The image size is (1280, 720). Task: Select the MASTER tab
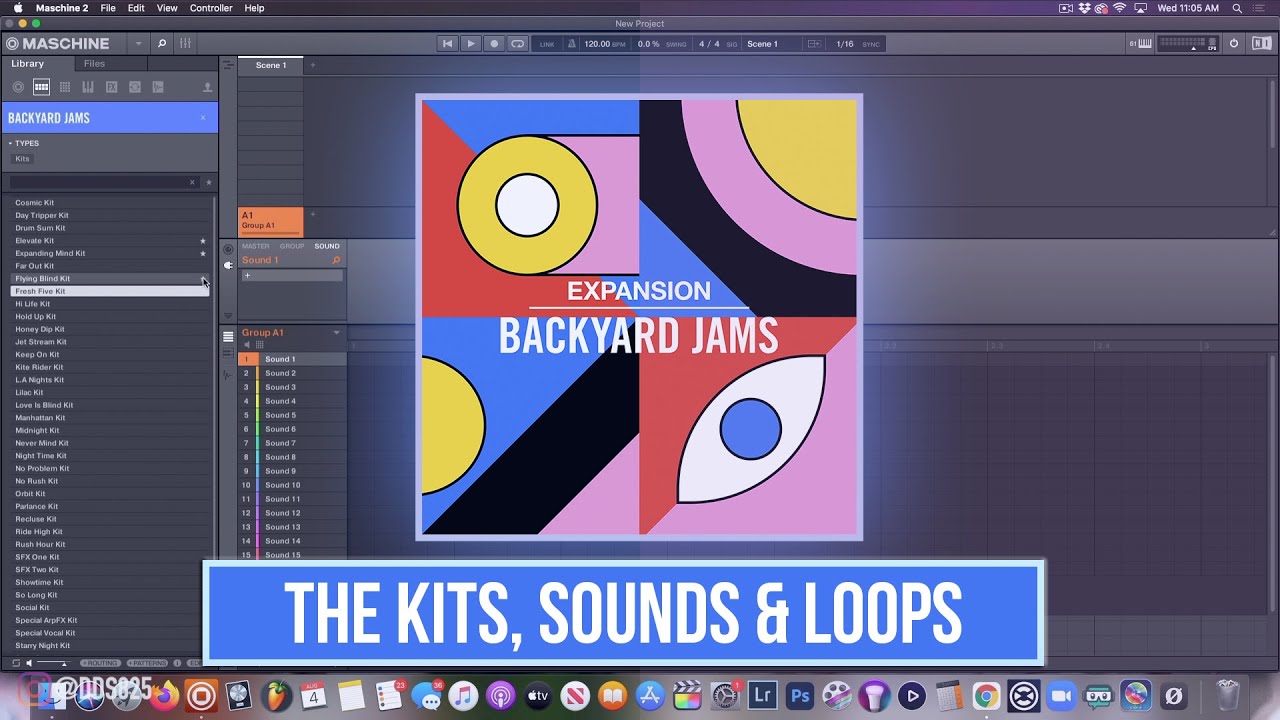click(255, 246)
